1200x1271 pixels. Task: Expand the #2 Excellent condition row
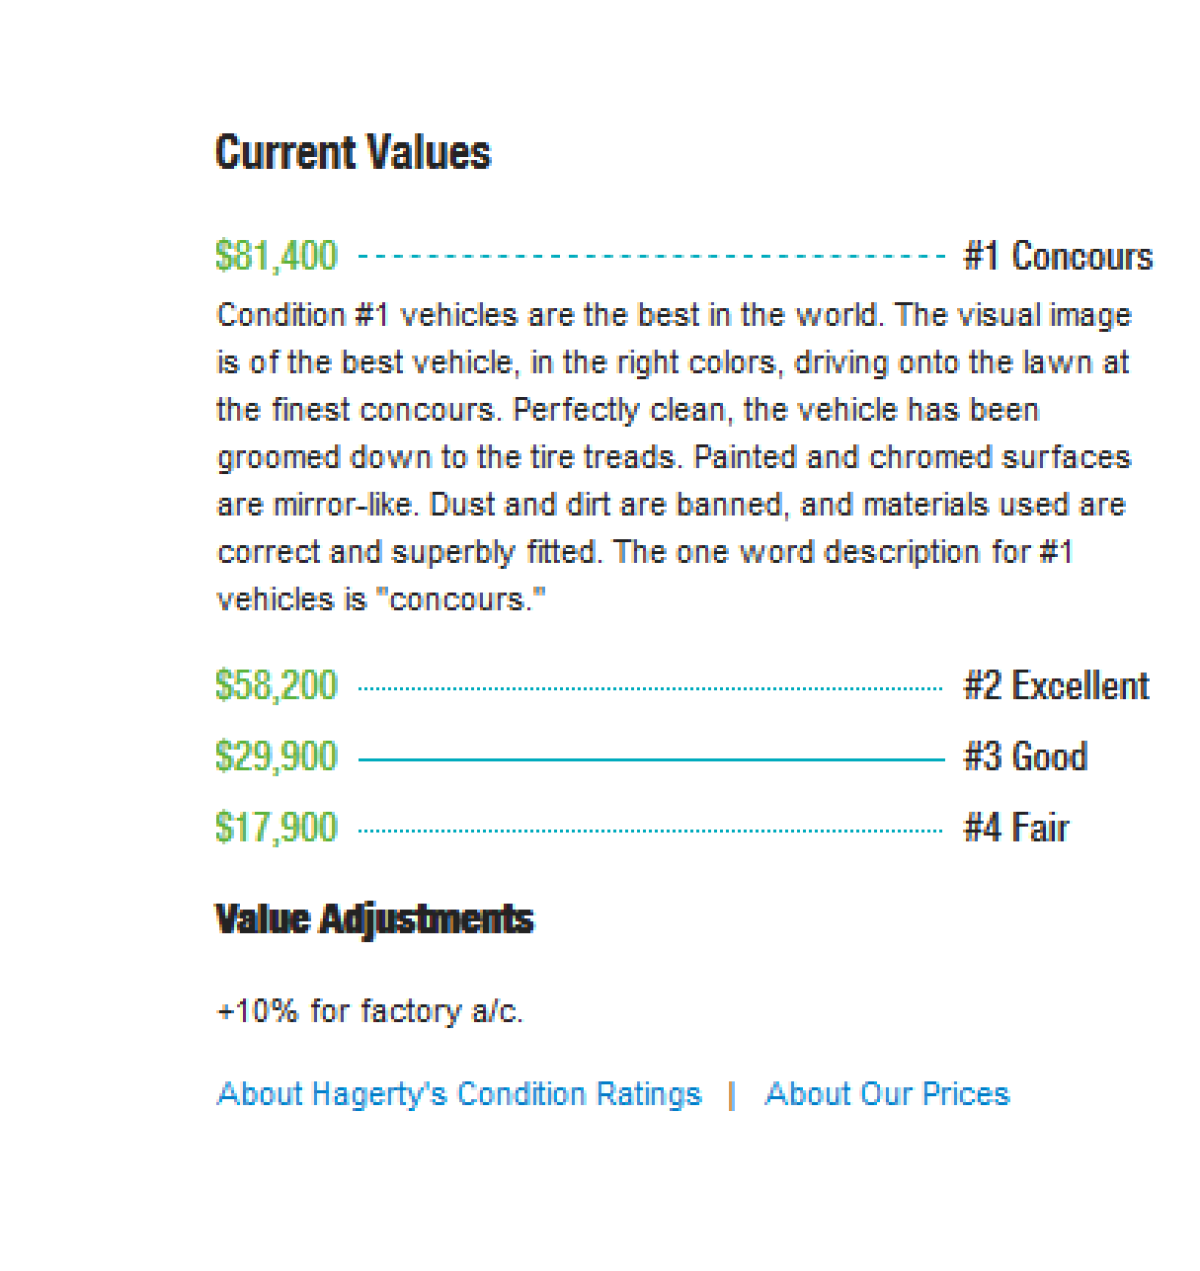point(1056,687)
